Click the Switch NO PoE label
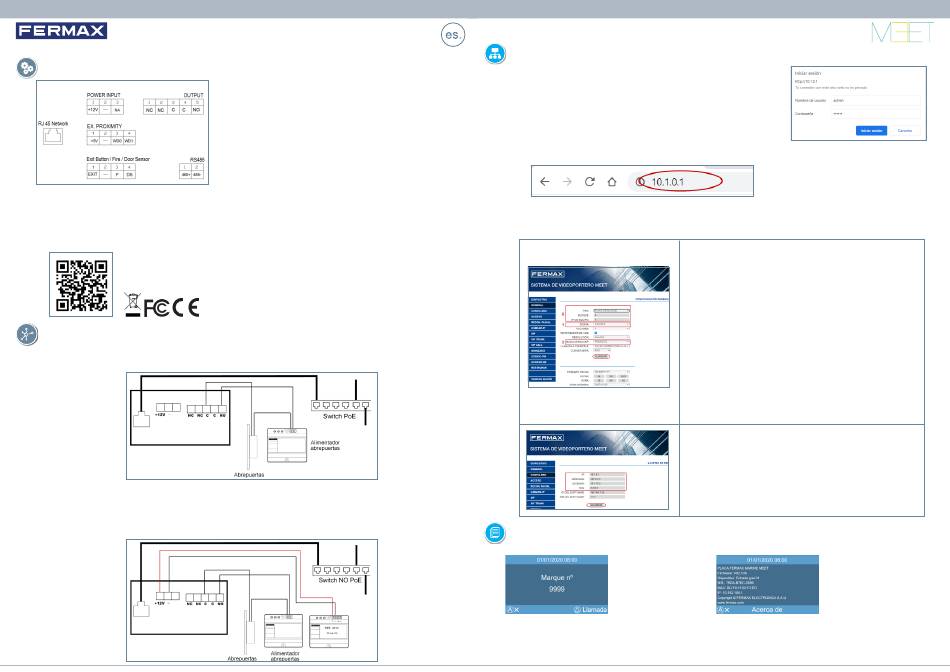 340,580
